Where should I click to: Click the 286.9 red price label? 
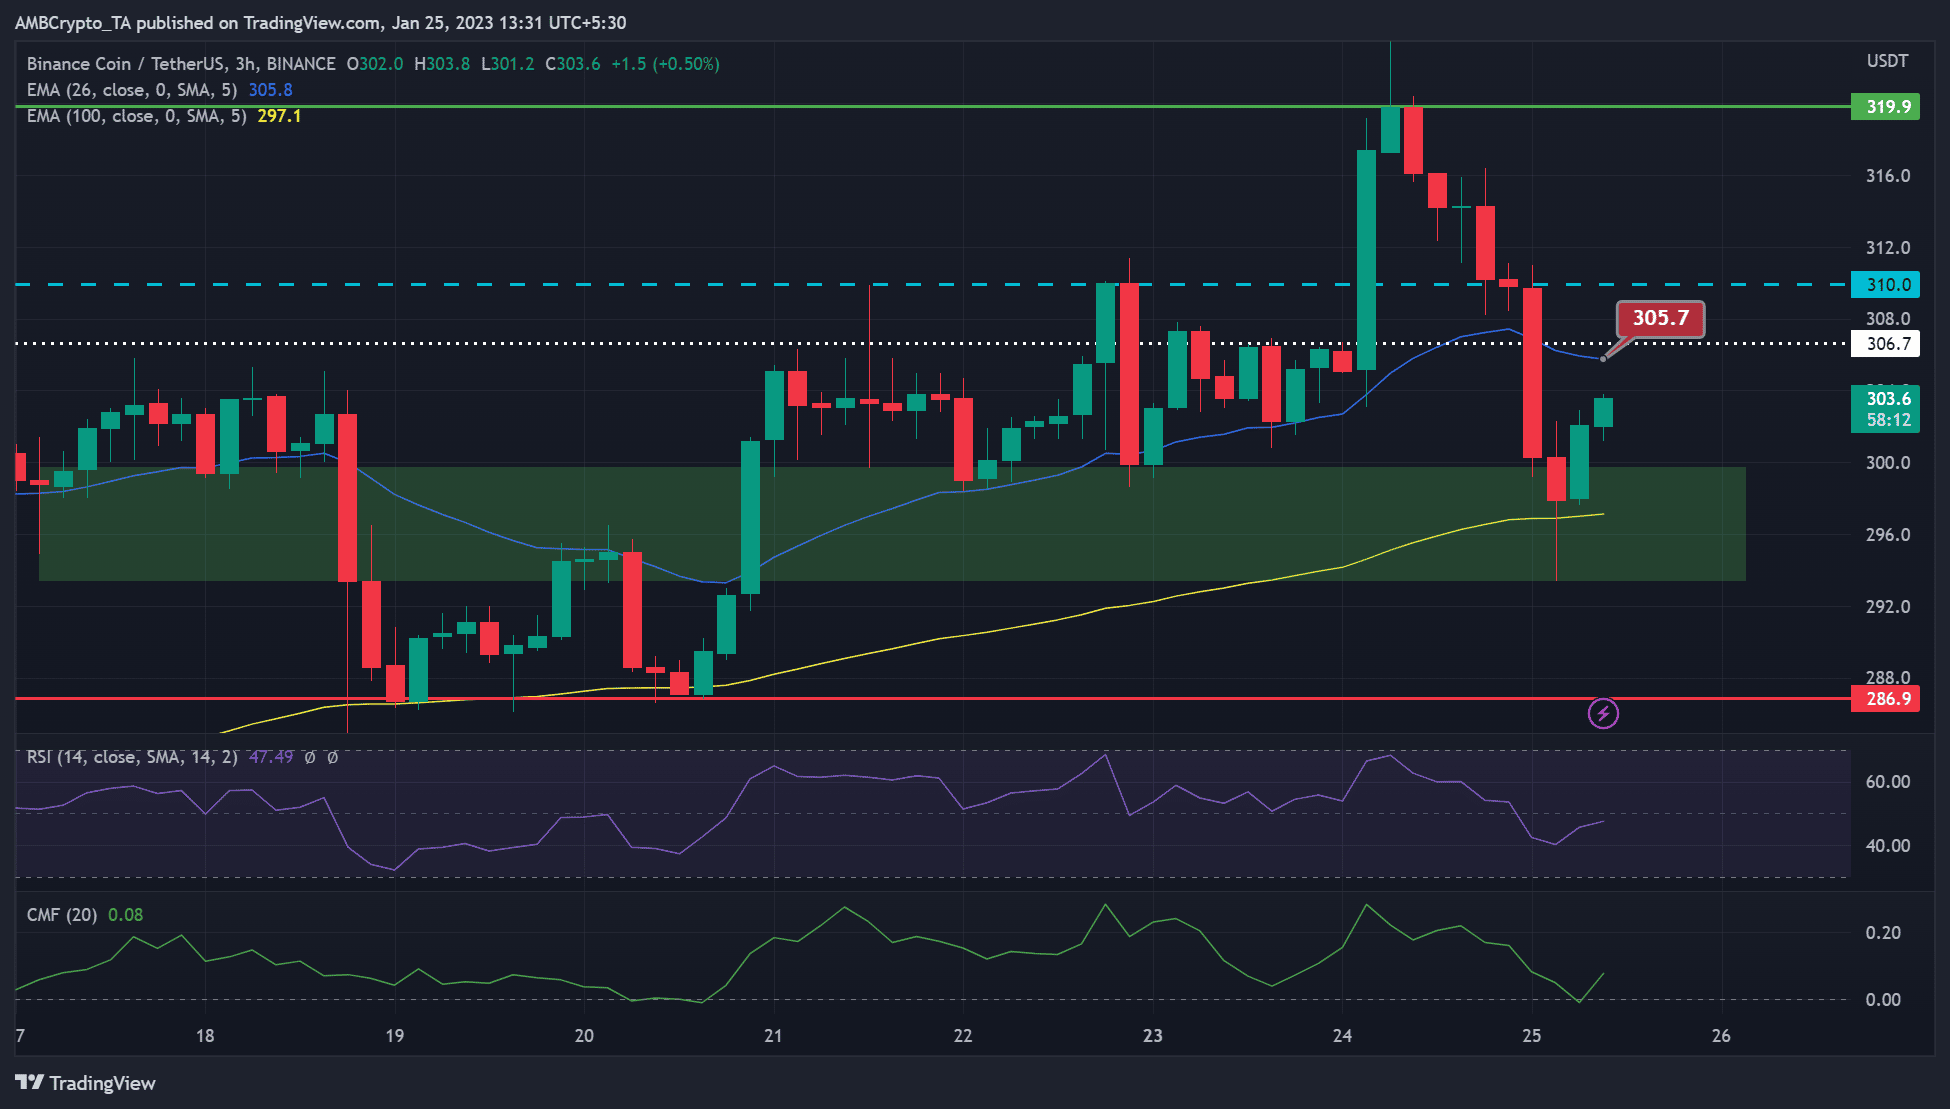[x=1885, y=698]
